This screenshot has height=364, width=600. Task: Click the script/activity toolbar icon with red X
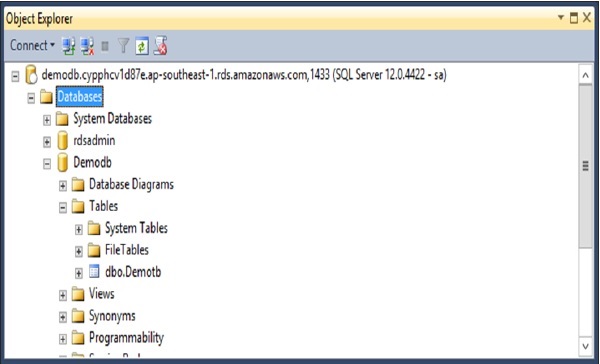(x=160, y=46)
